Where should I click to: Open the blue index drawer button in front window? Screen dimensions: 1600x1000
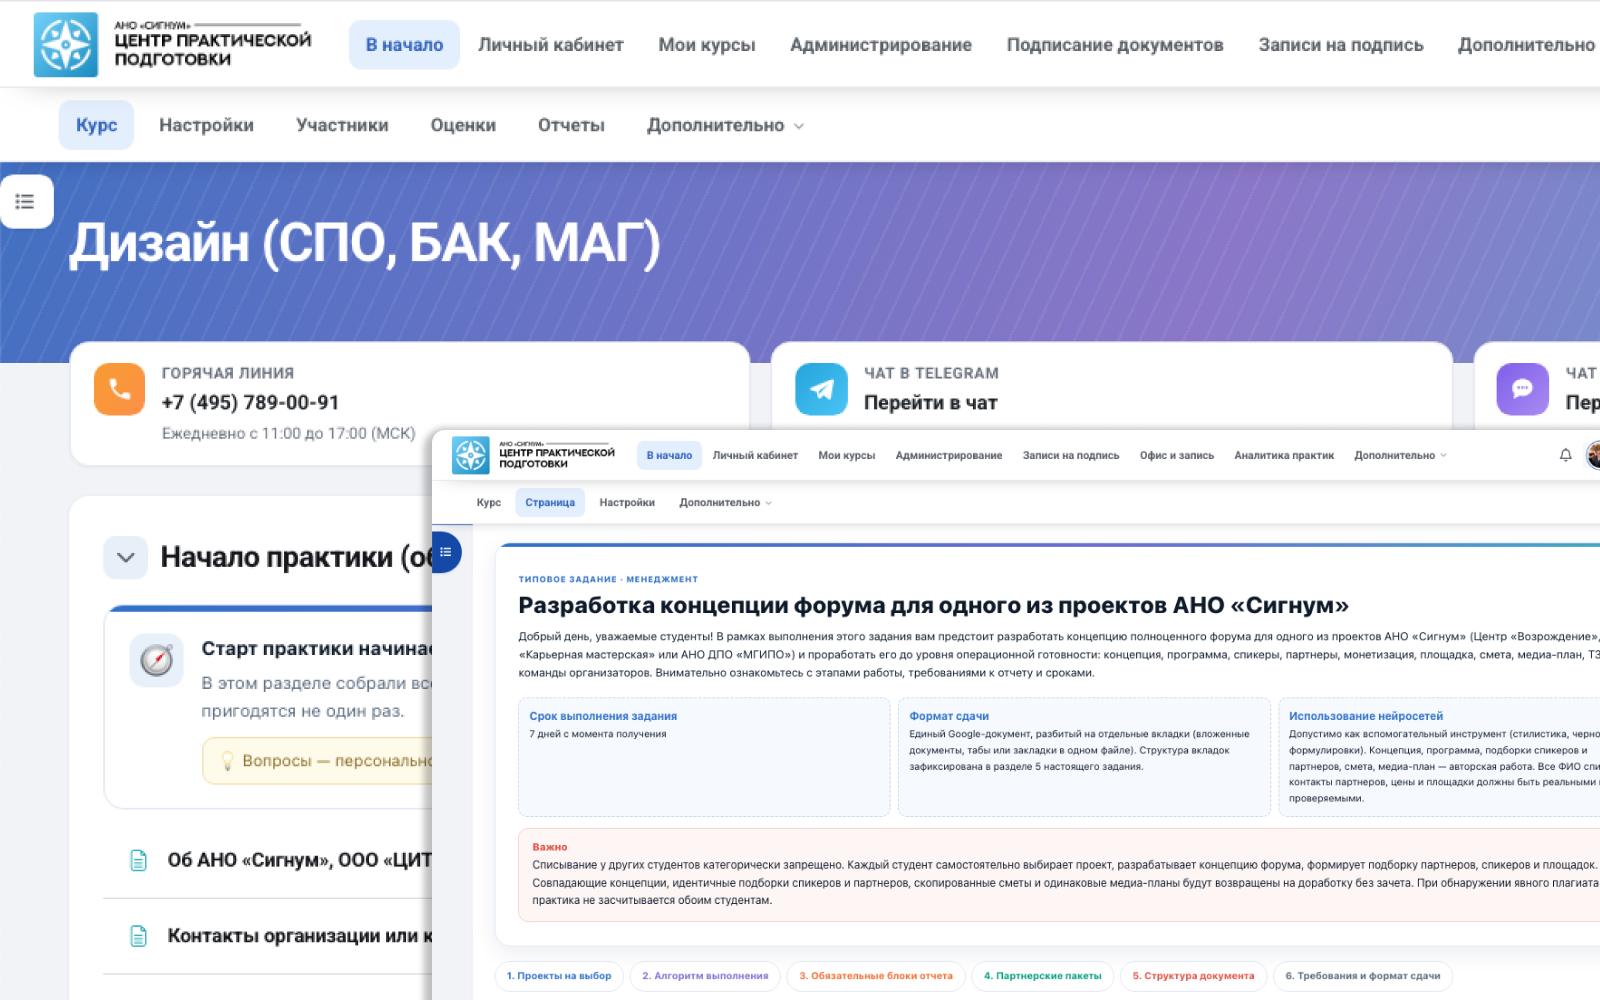pos(446,552)
